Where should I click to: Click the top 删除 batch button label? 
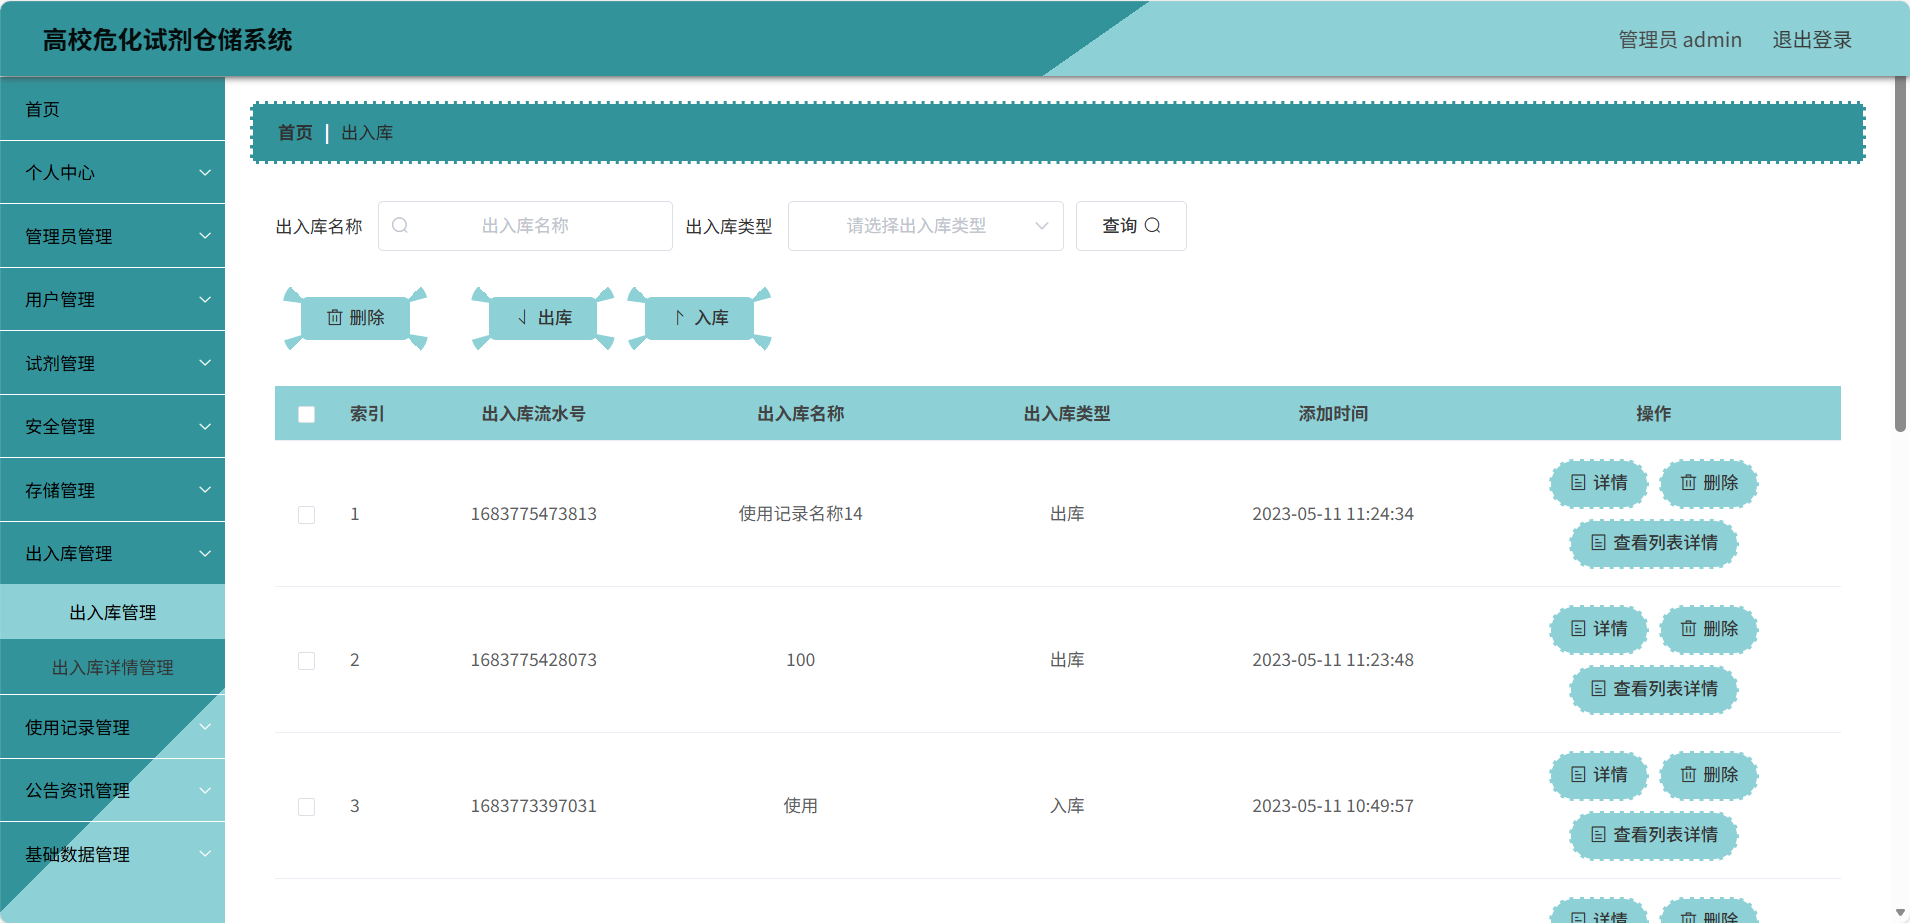[367, 318]
